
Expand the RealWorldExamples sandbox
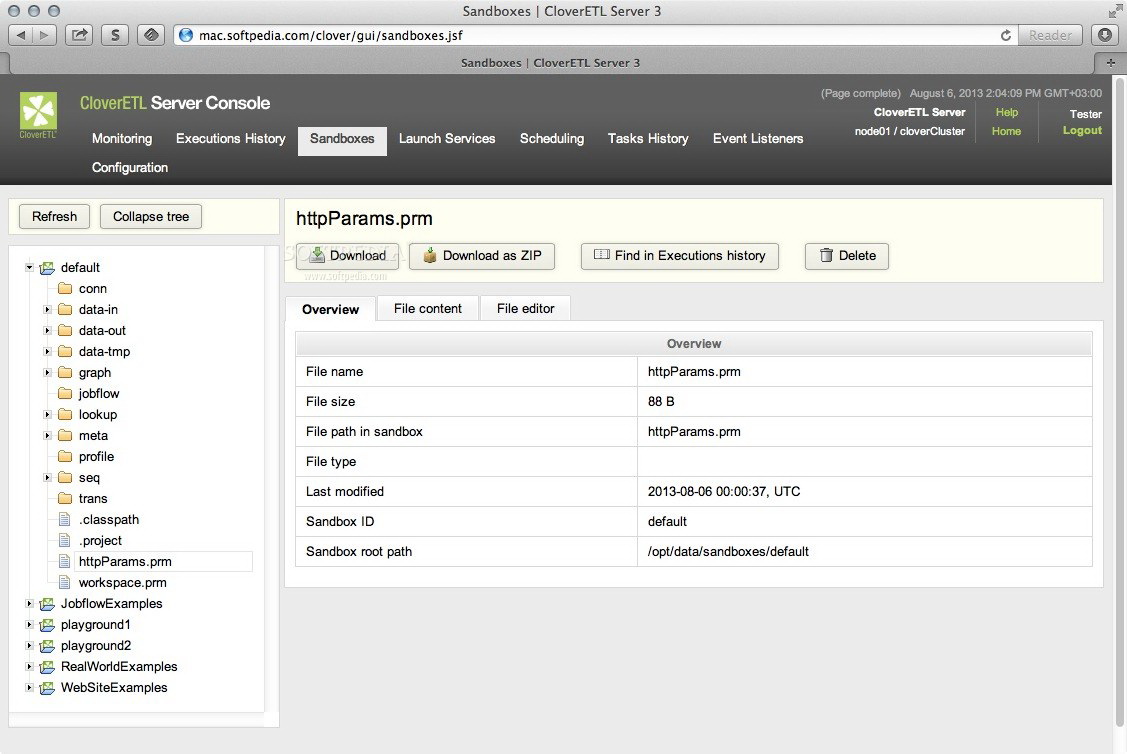coord(29,666)
